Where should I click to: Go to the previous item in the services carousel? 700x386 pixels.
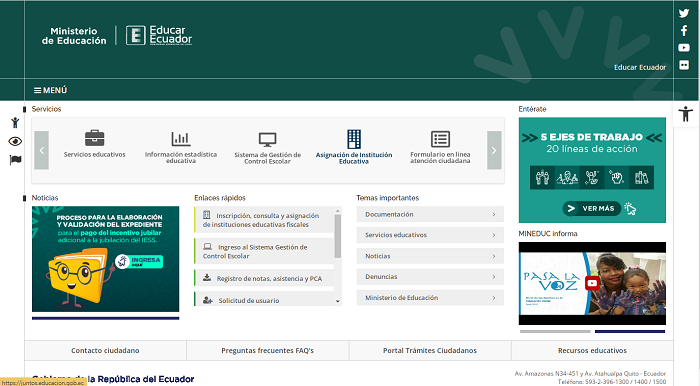42,150
